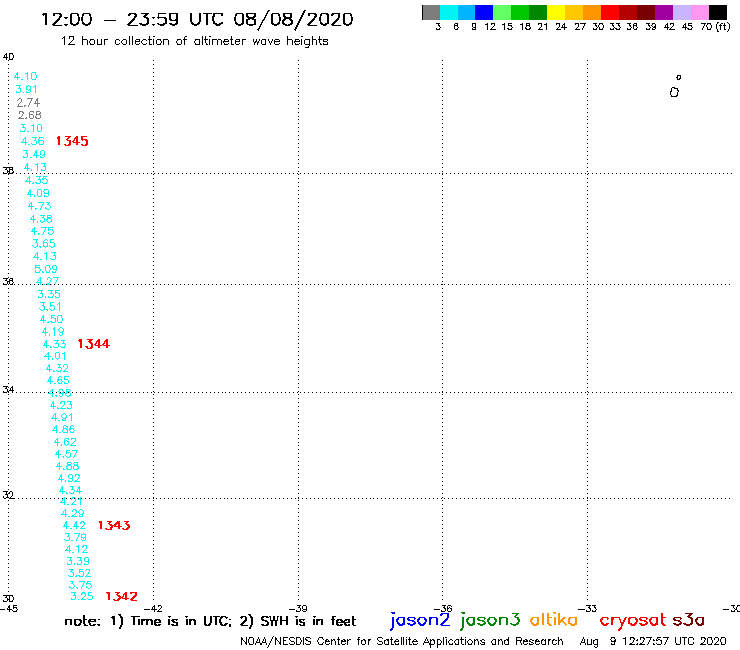Click the -33 longitude axis label
The height and width of the screenshot is (650, 740).
[588, 609]
